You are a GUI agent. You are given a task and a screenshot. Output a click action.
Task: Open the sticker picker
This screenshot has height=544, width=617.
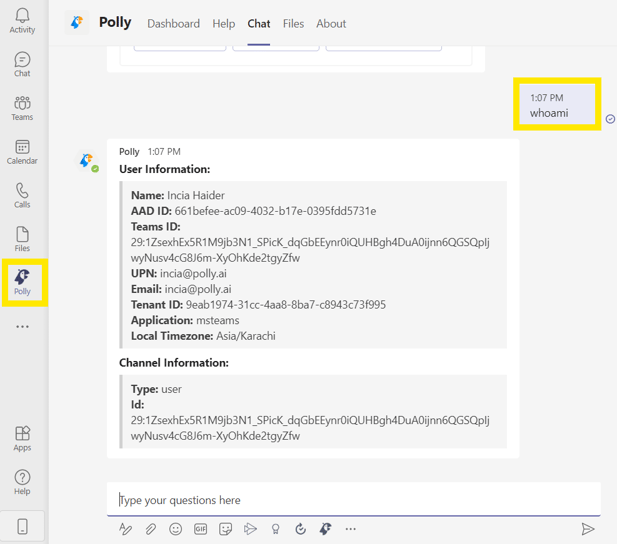[225, 529]
